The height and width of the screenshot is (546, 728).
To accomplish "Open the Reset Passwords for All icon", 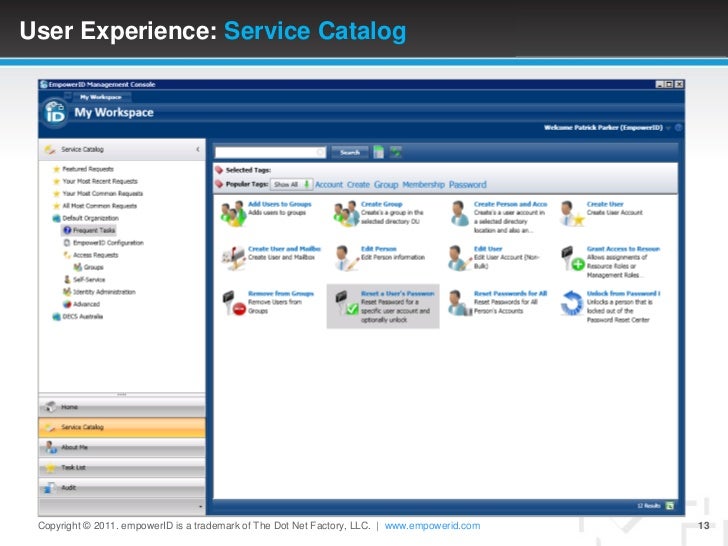I will 460,303.
